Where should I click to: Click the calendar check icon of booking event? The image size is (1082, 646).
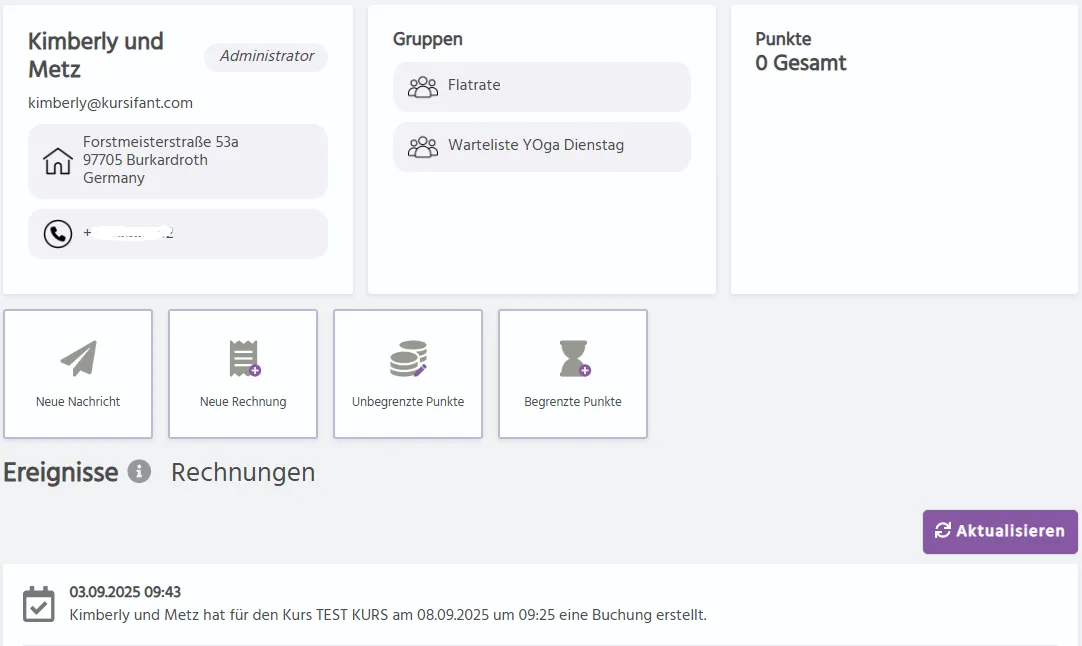pos(38,604)
